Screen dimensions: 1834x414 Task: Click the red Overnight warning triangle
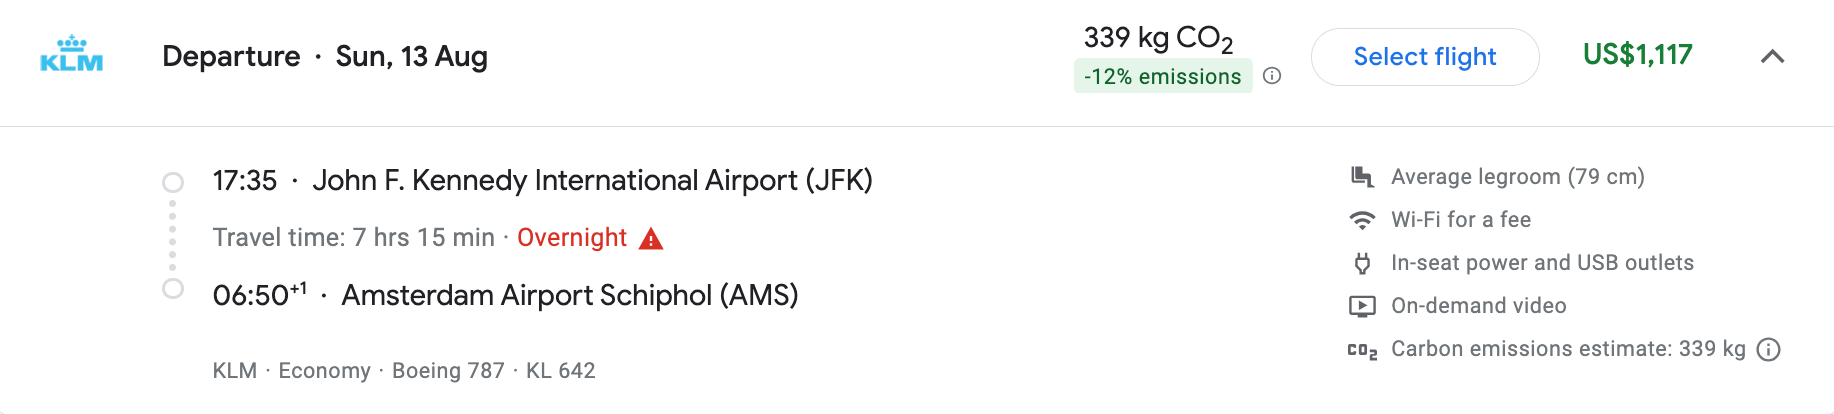[651, 239]
